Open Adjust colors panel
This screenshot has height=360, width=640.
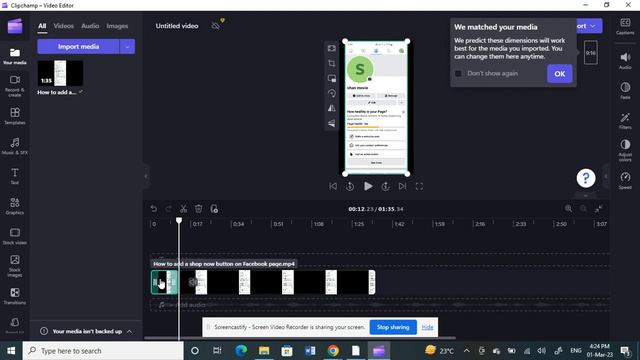pos(625,150)
